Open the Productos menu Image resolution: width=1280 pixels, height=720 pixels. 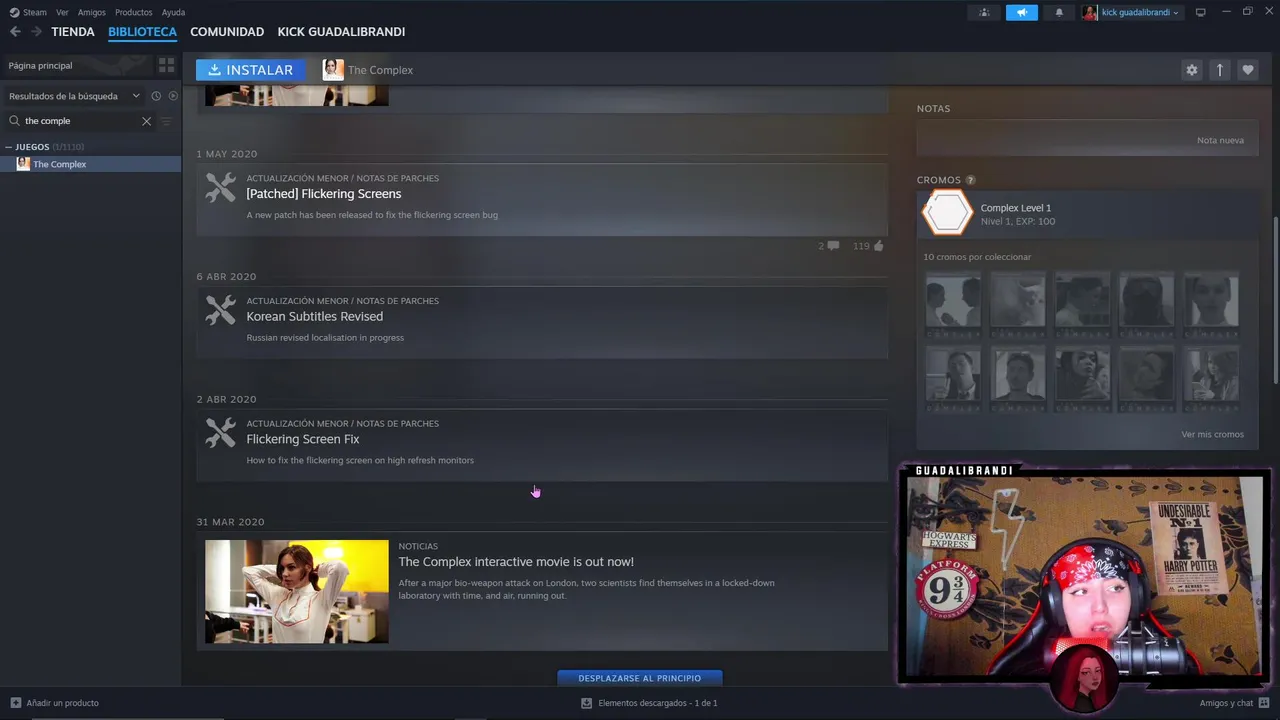tap(133, 12)
